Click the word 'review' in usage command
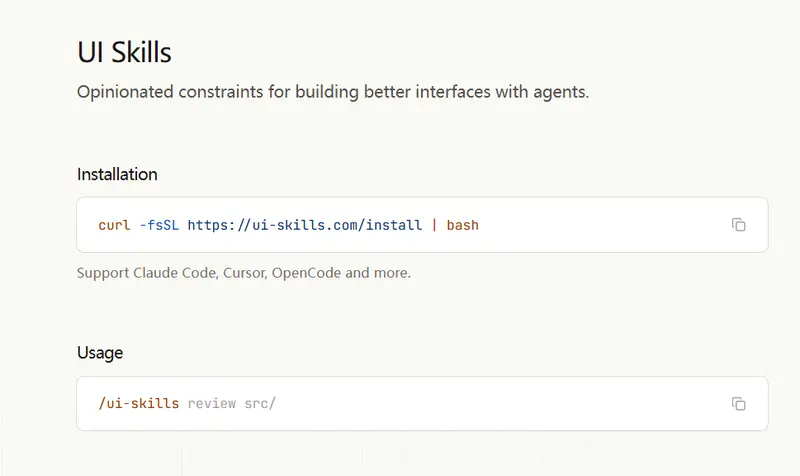This screenshot has height=476, width=800. (211, 404)
